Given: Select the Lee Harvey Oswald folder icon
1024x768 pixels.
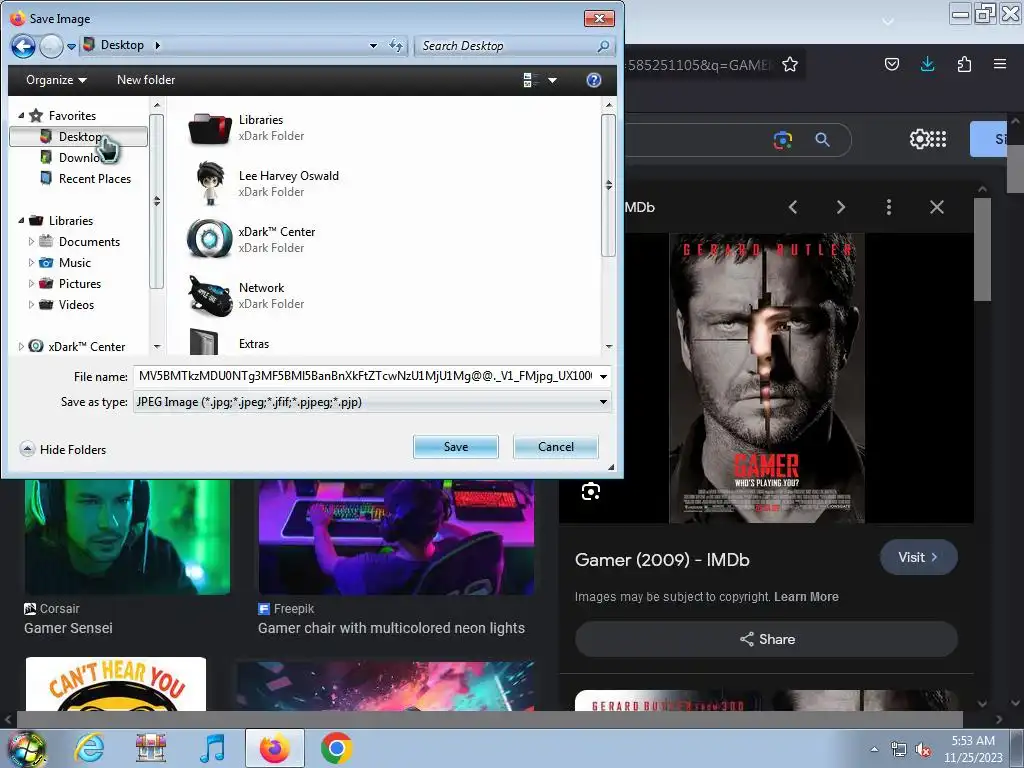Looking at the screenshot, I should pyautogui.click(x=210, y=184).
